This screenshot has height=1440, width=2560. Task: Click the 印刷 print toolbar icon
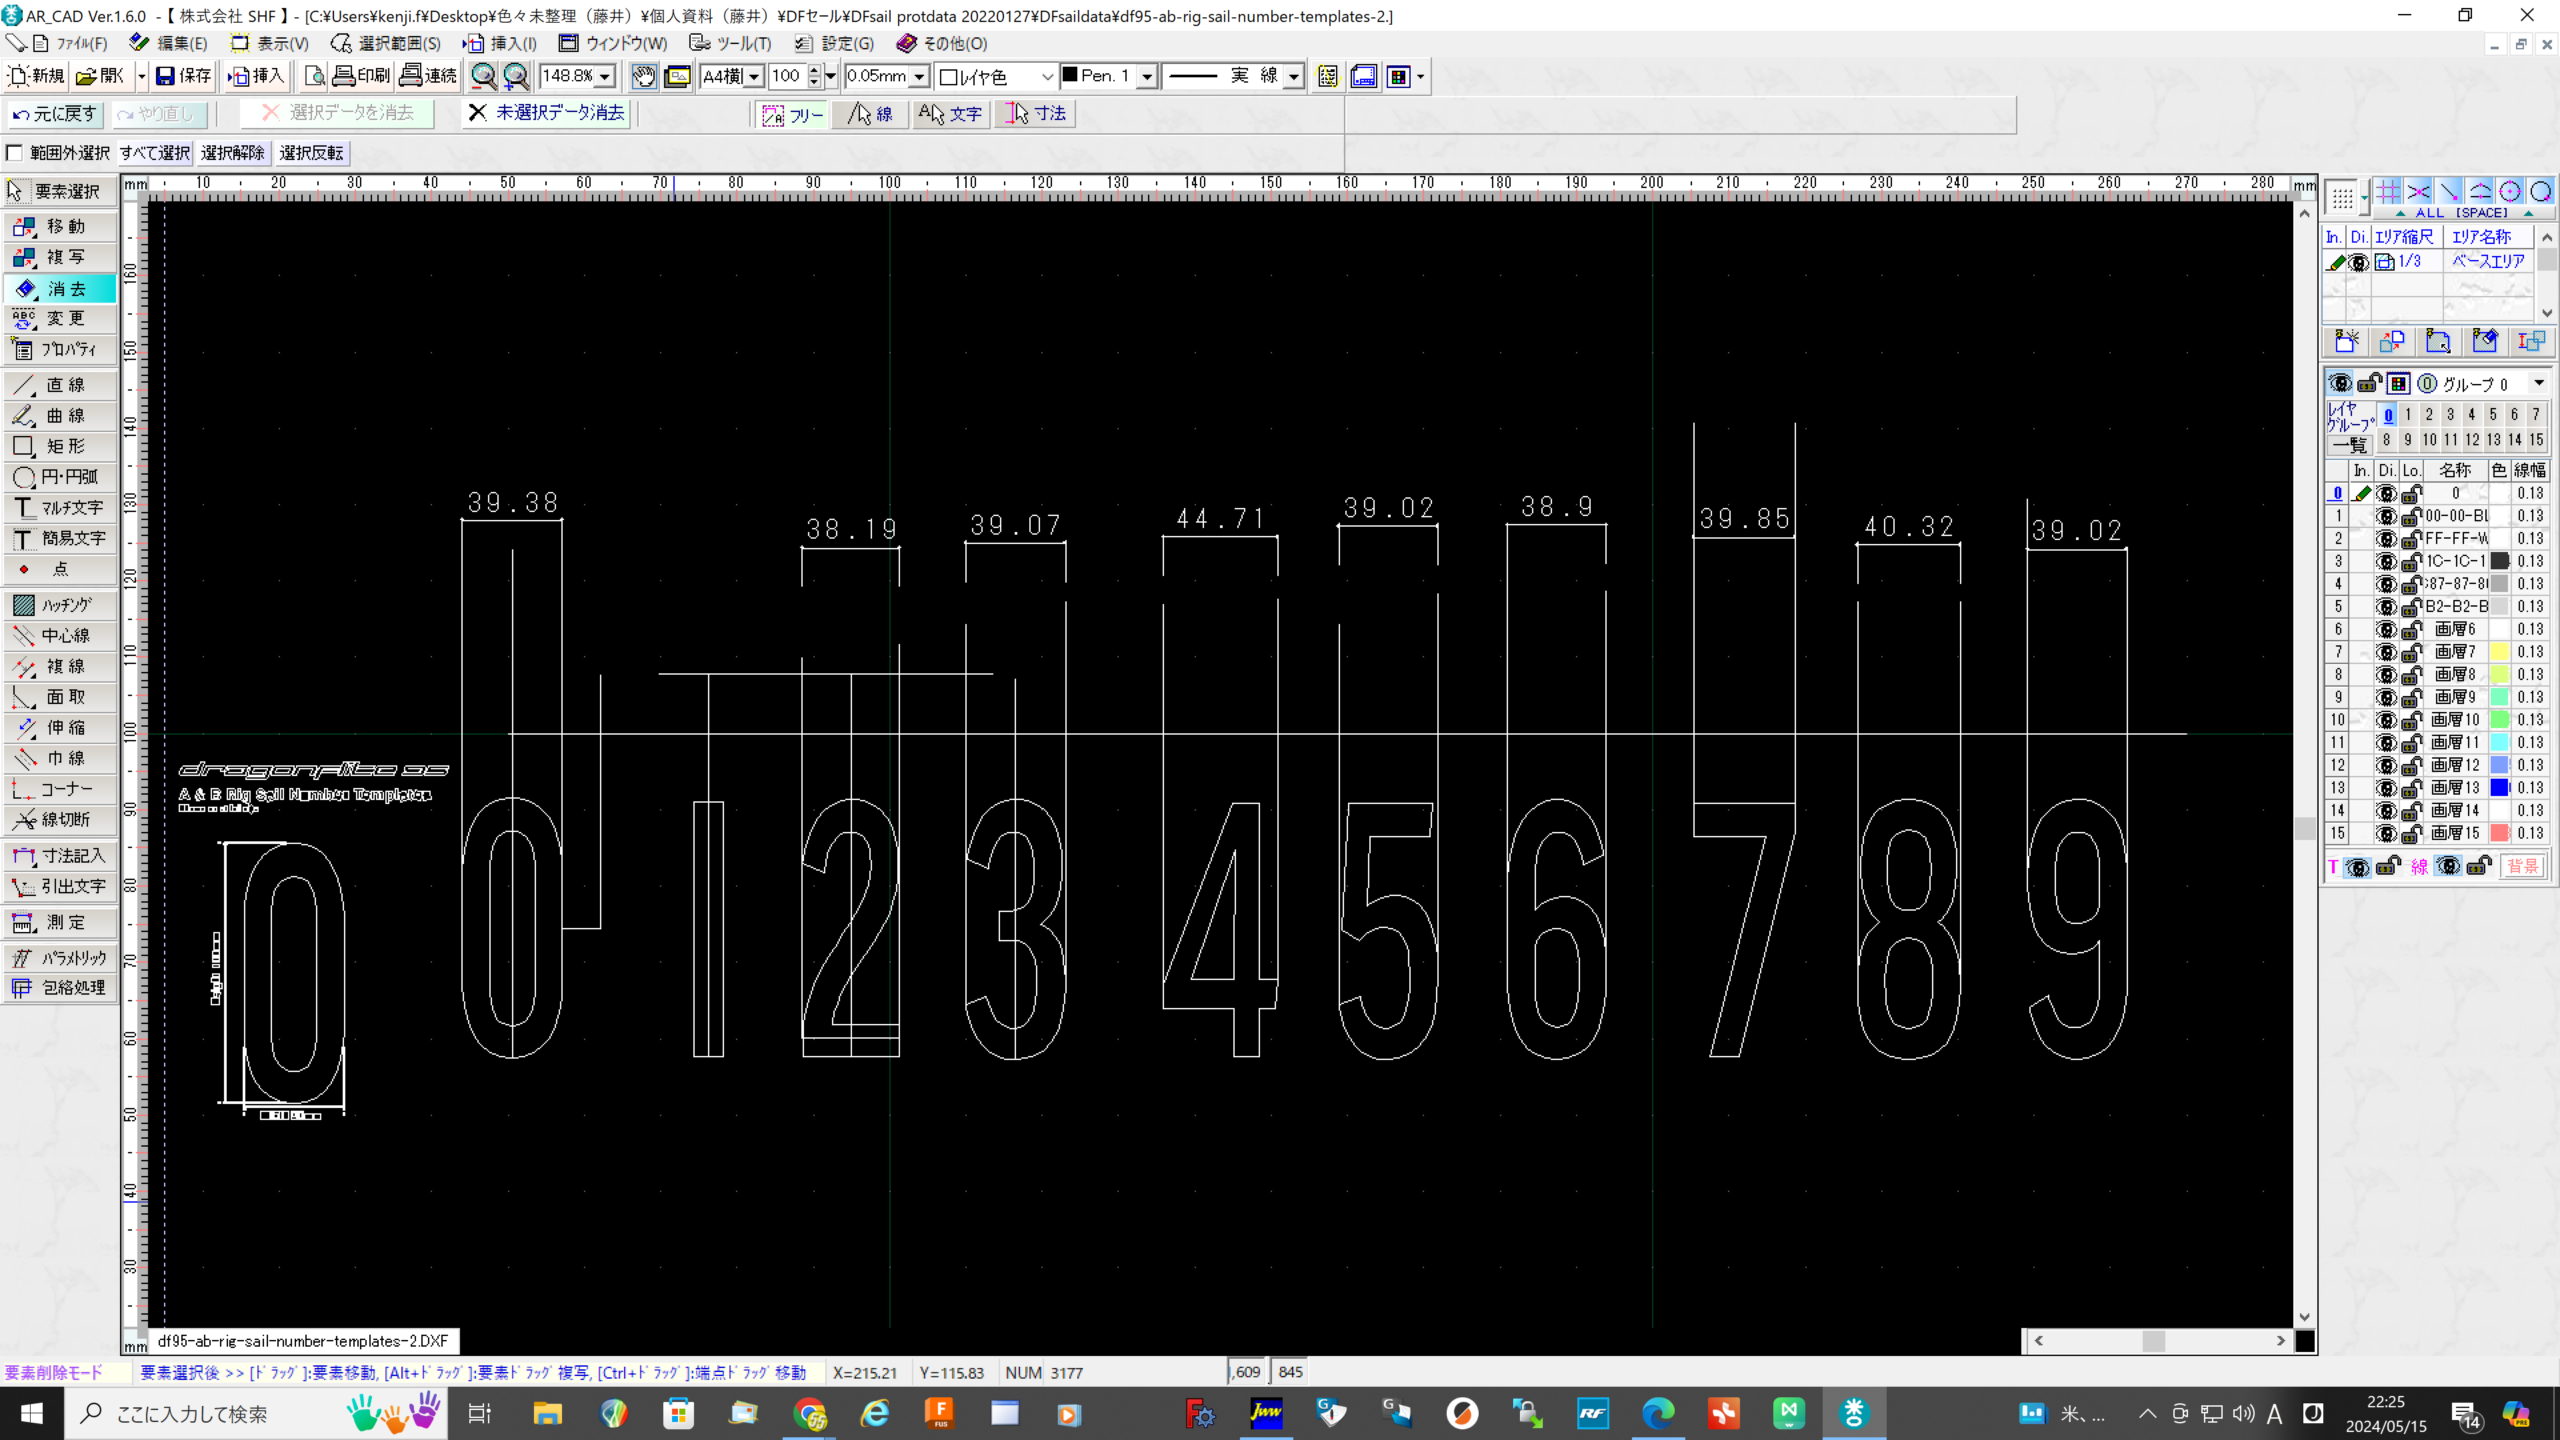point(361,76)
